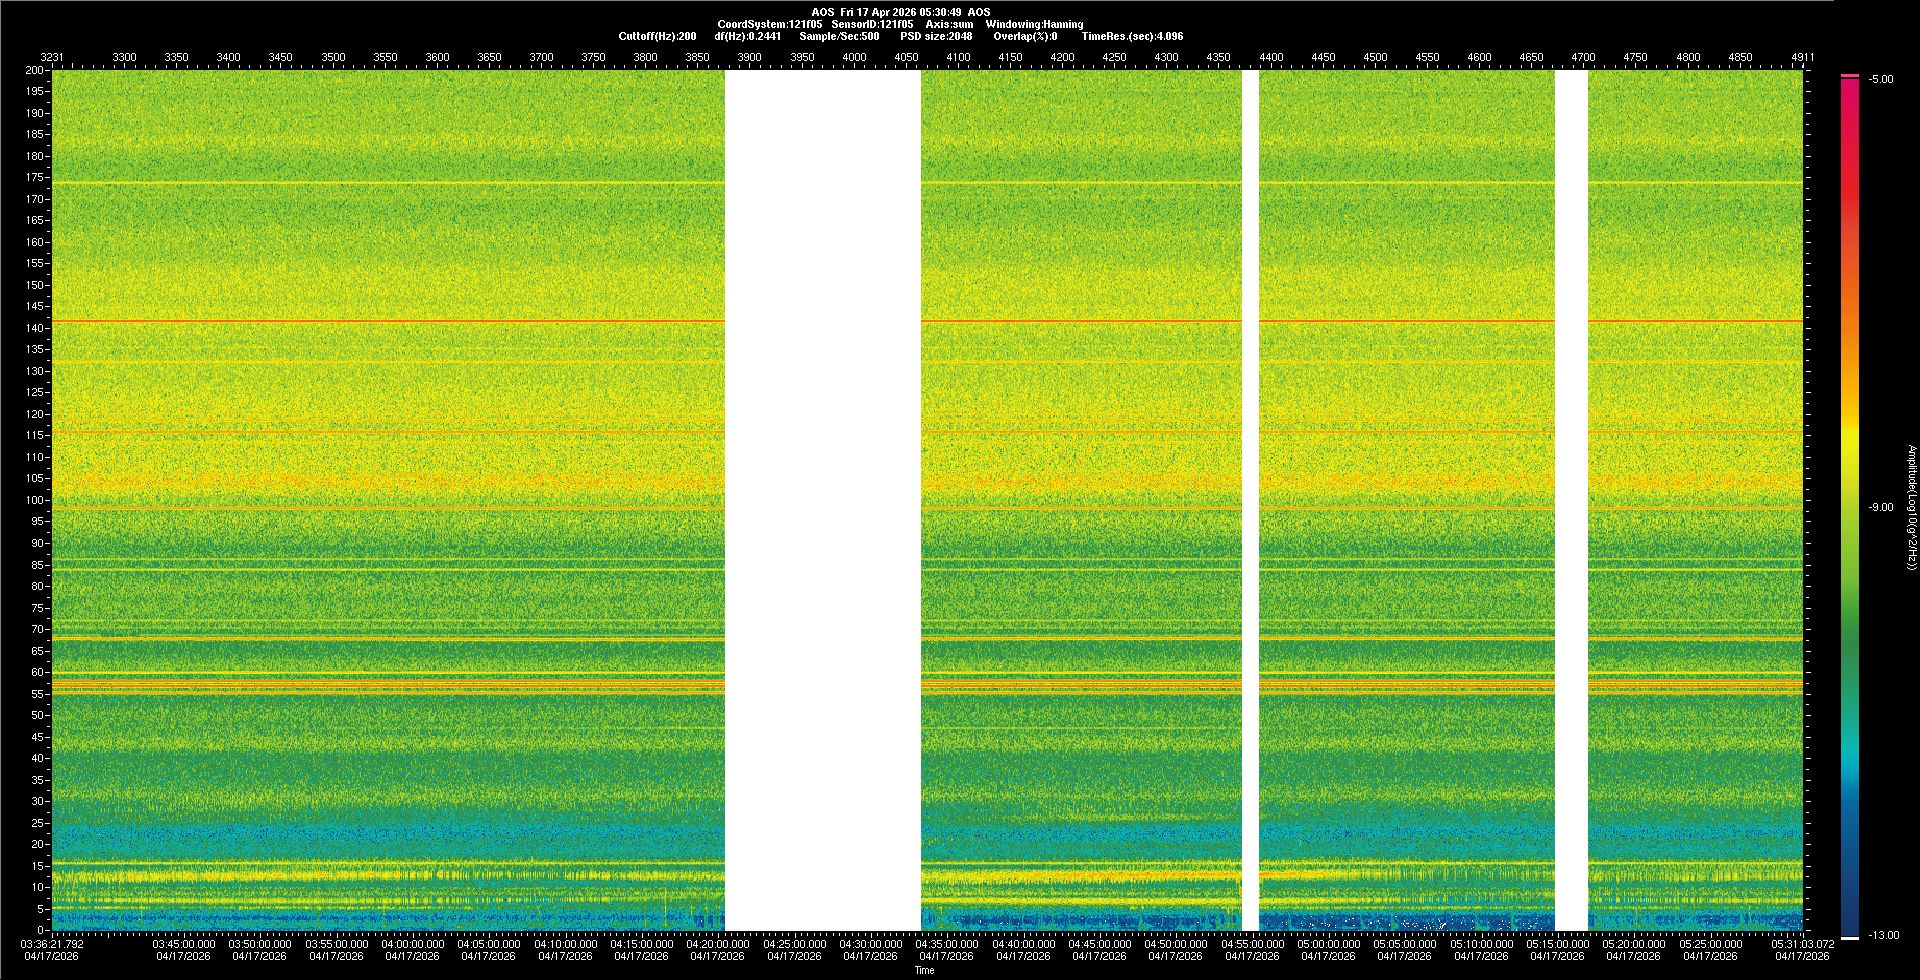Viewport: 1920px width, 980px height.
Task: Click the widest white data gap
Action: (x=822, y=500)
